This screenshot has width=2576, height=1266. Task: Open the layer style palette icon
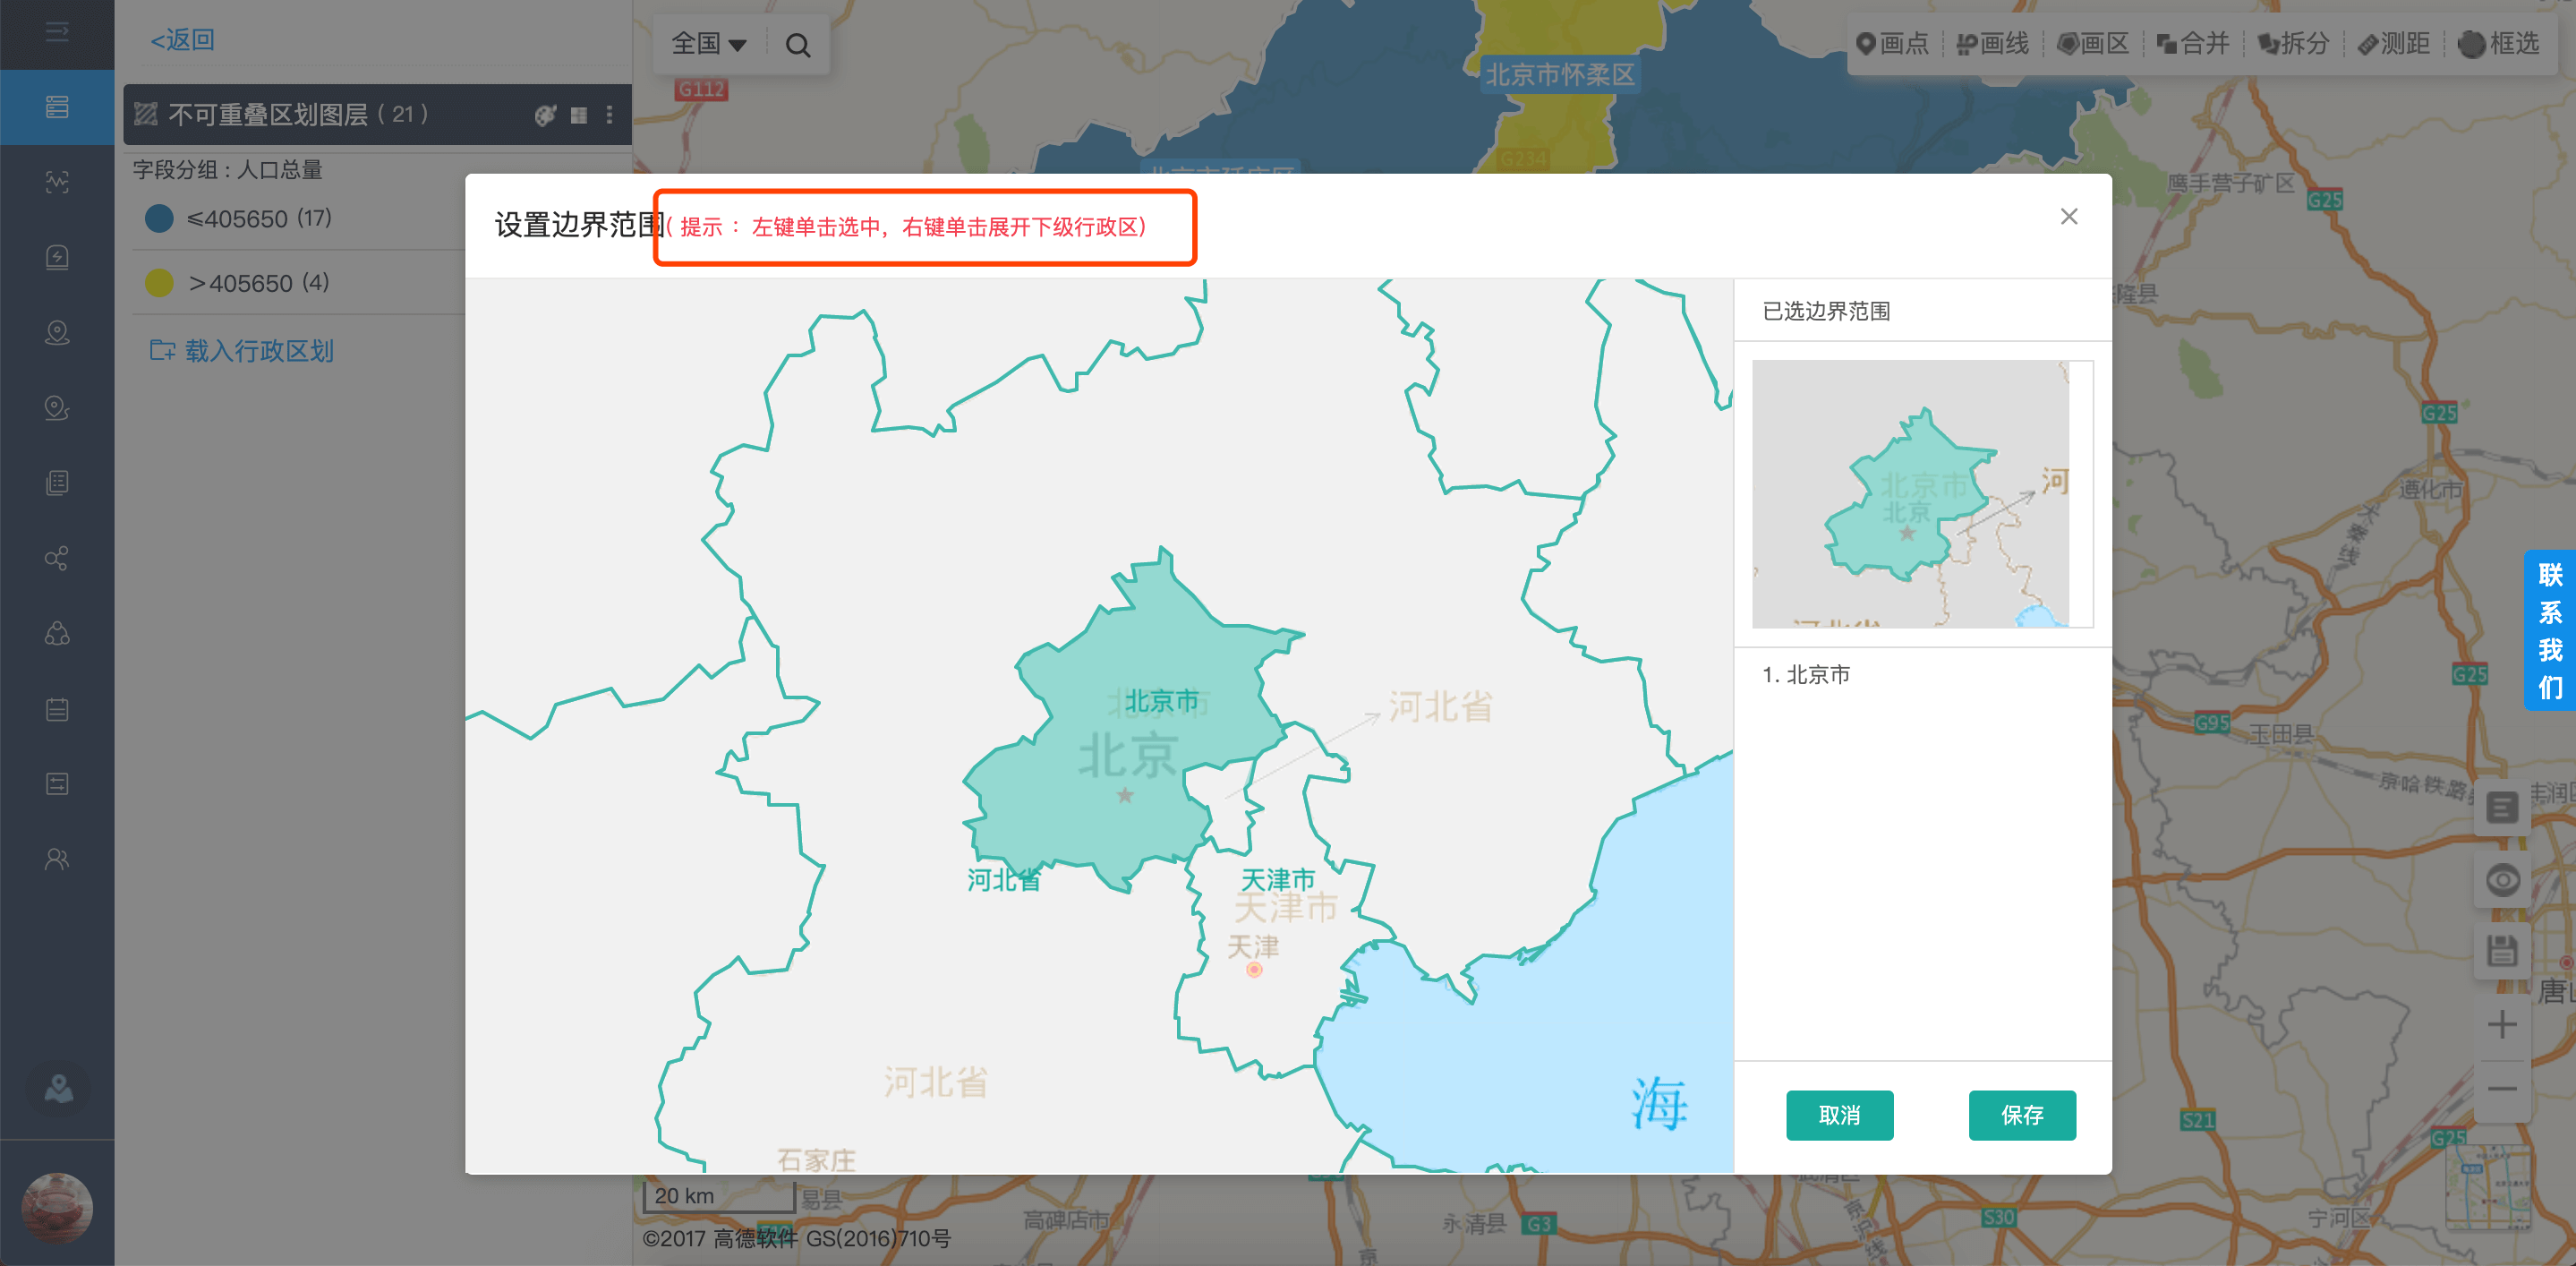coord(545,115)
